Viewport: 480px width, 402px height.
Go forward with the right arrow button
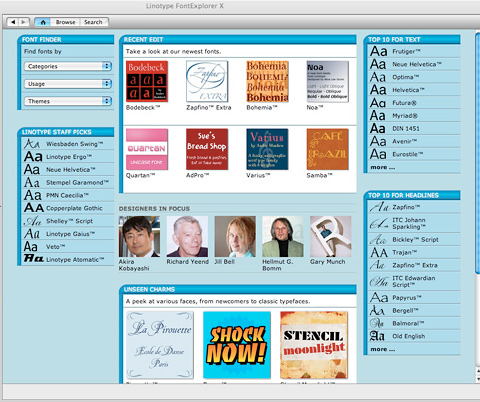24,22
